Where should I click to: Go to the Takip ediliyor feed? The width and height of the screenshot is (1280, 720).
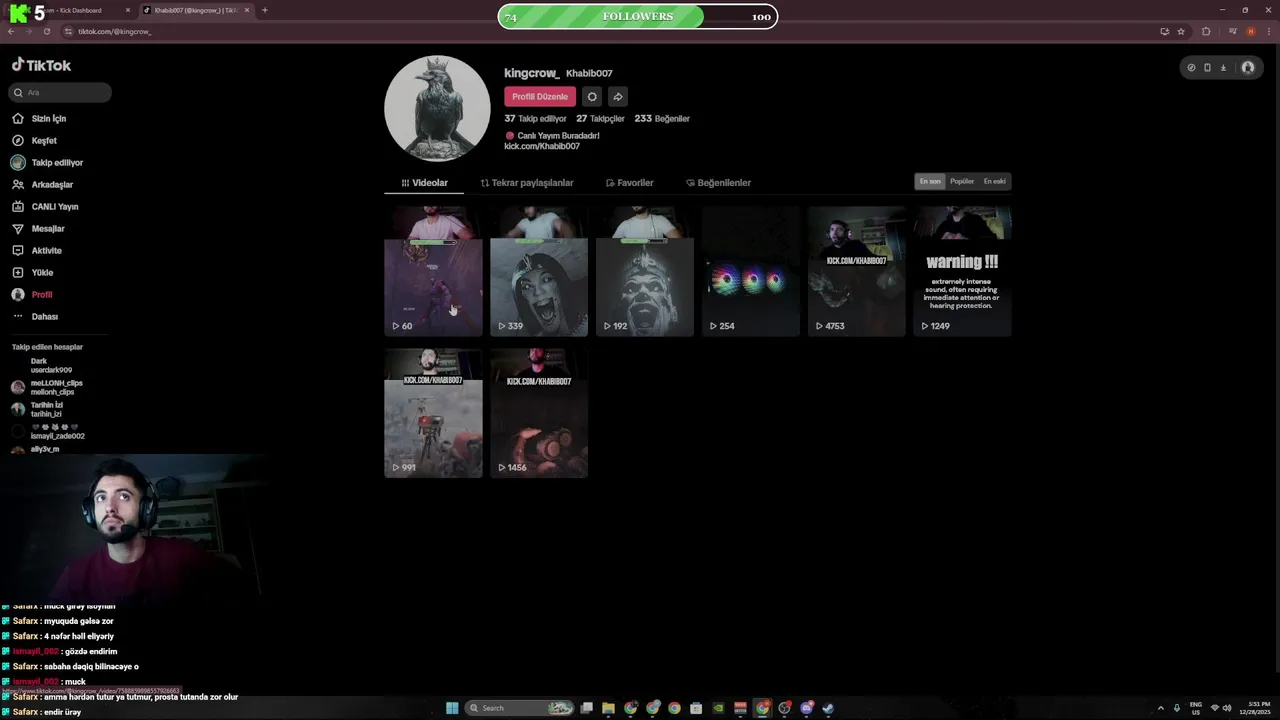47,162
